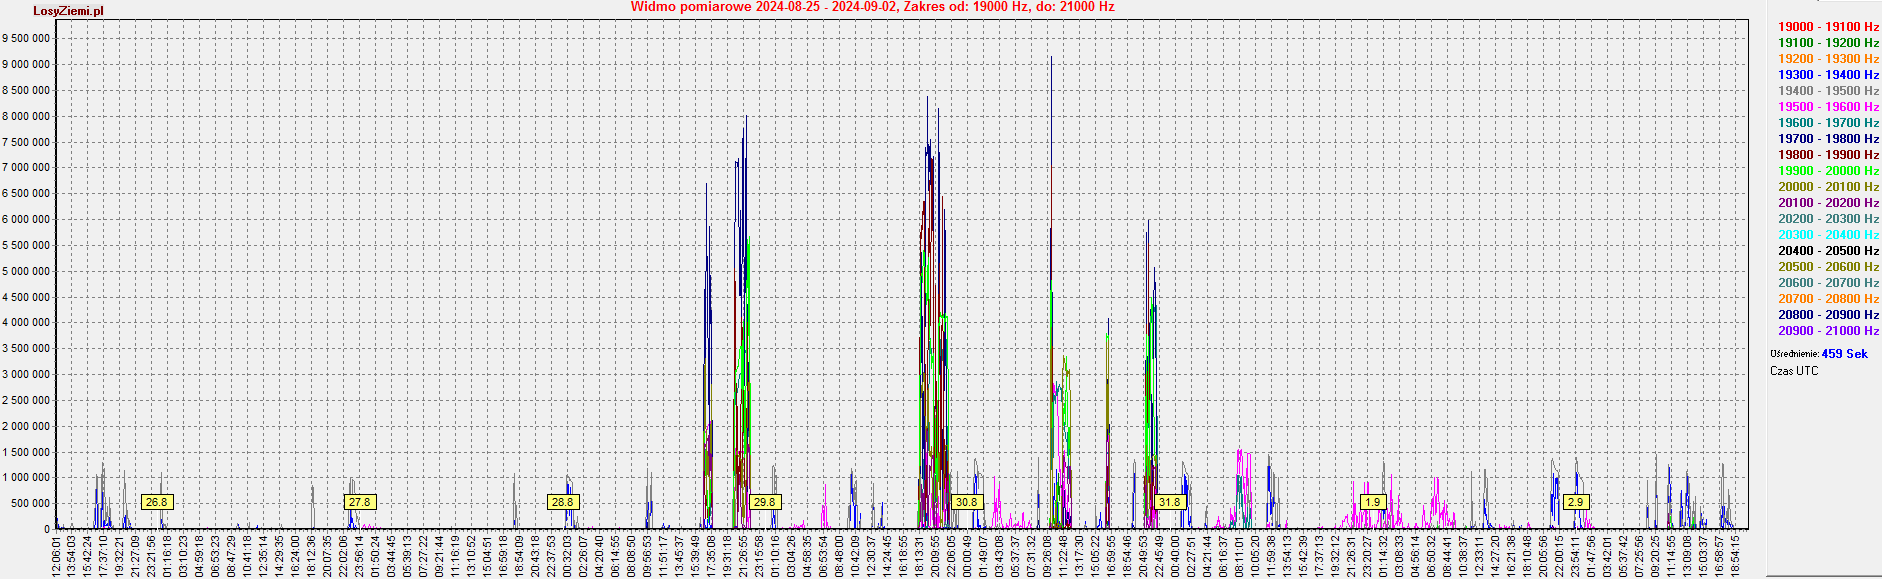Select the 19000 - 19100 Hz legend entry
Screen dimensions: 1882x579
click(1828, 27)
